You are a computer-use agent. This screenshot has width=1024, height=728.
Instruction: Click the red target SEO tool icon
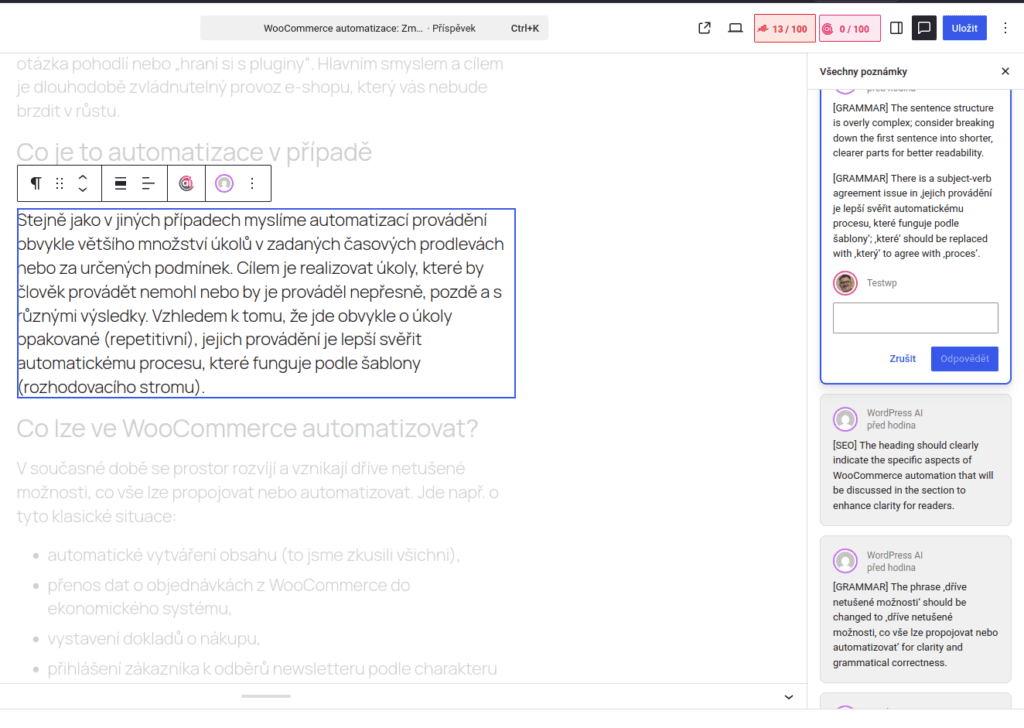[x=186, y=183]
